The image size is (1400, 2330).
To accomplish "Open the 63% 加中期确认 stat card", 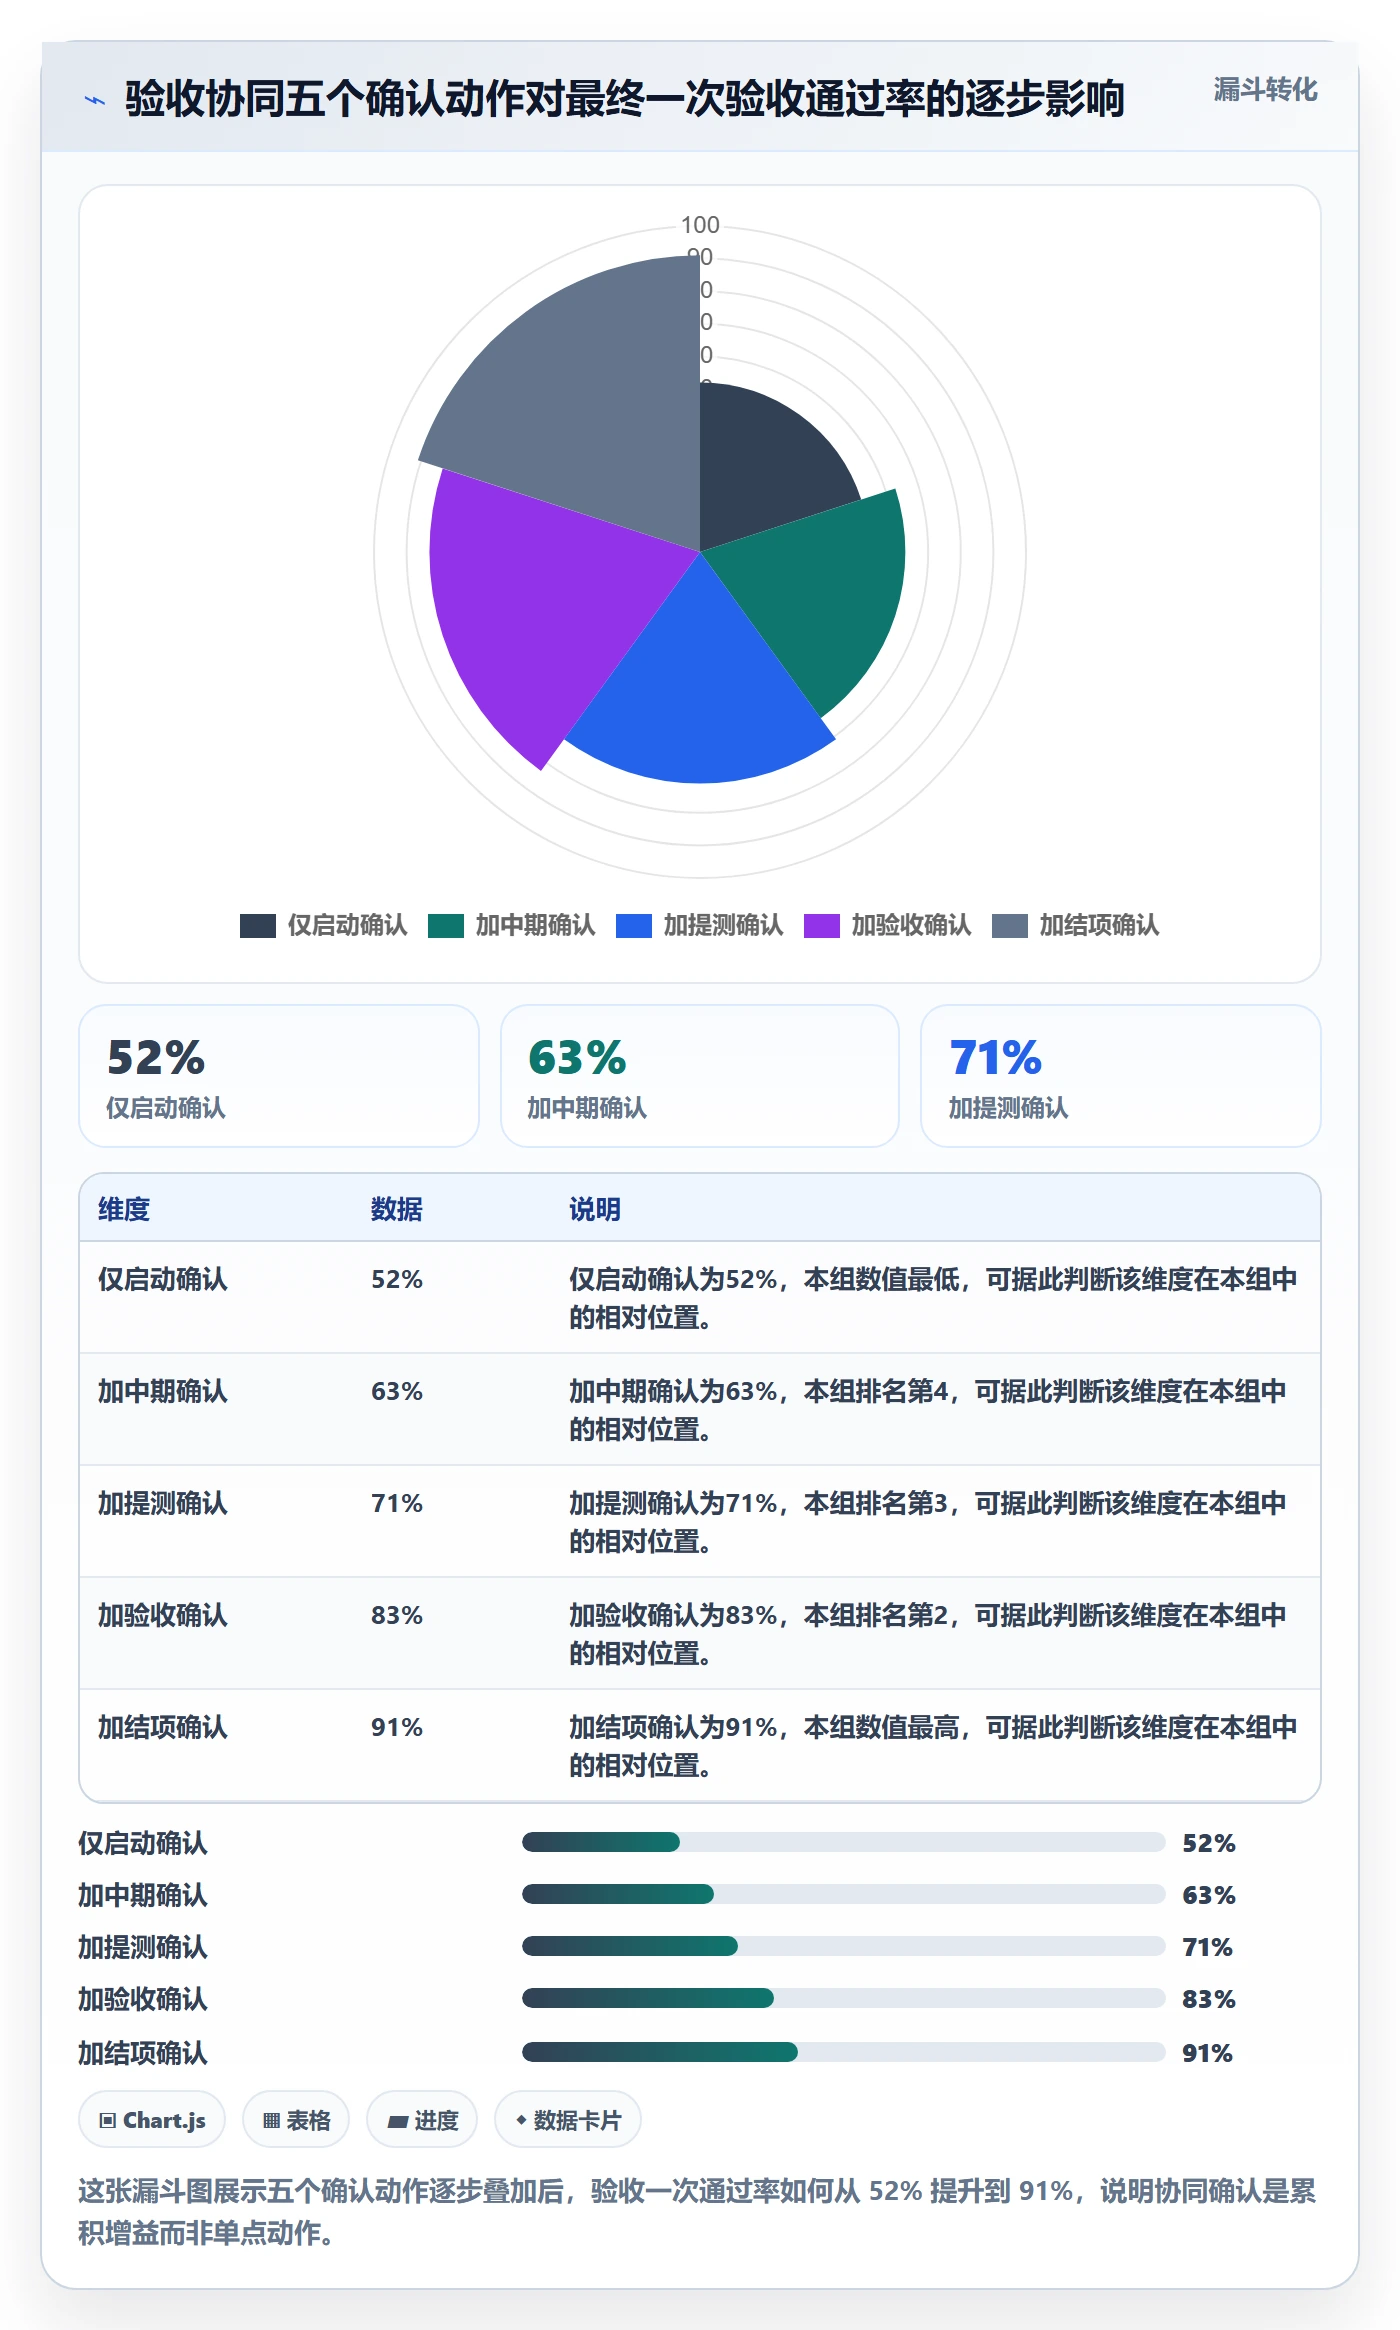I will 700,1076.
